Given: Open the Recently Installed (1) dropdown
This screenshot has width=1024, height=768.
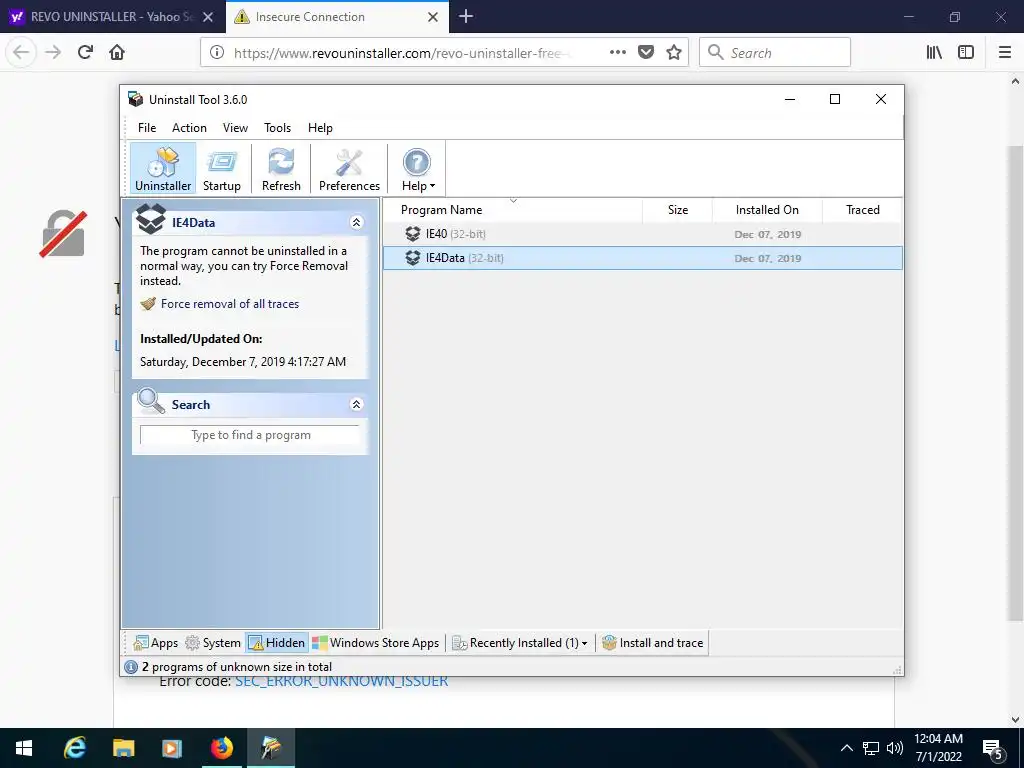Looking at the screenshot, I should (x=520, y=643).
